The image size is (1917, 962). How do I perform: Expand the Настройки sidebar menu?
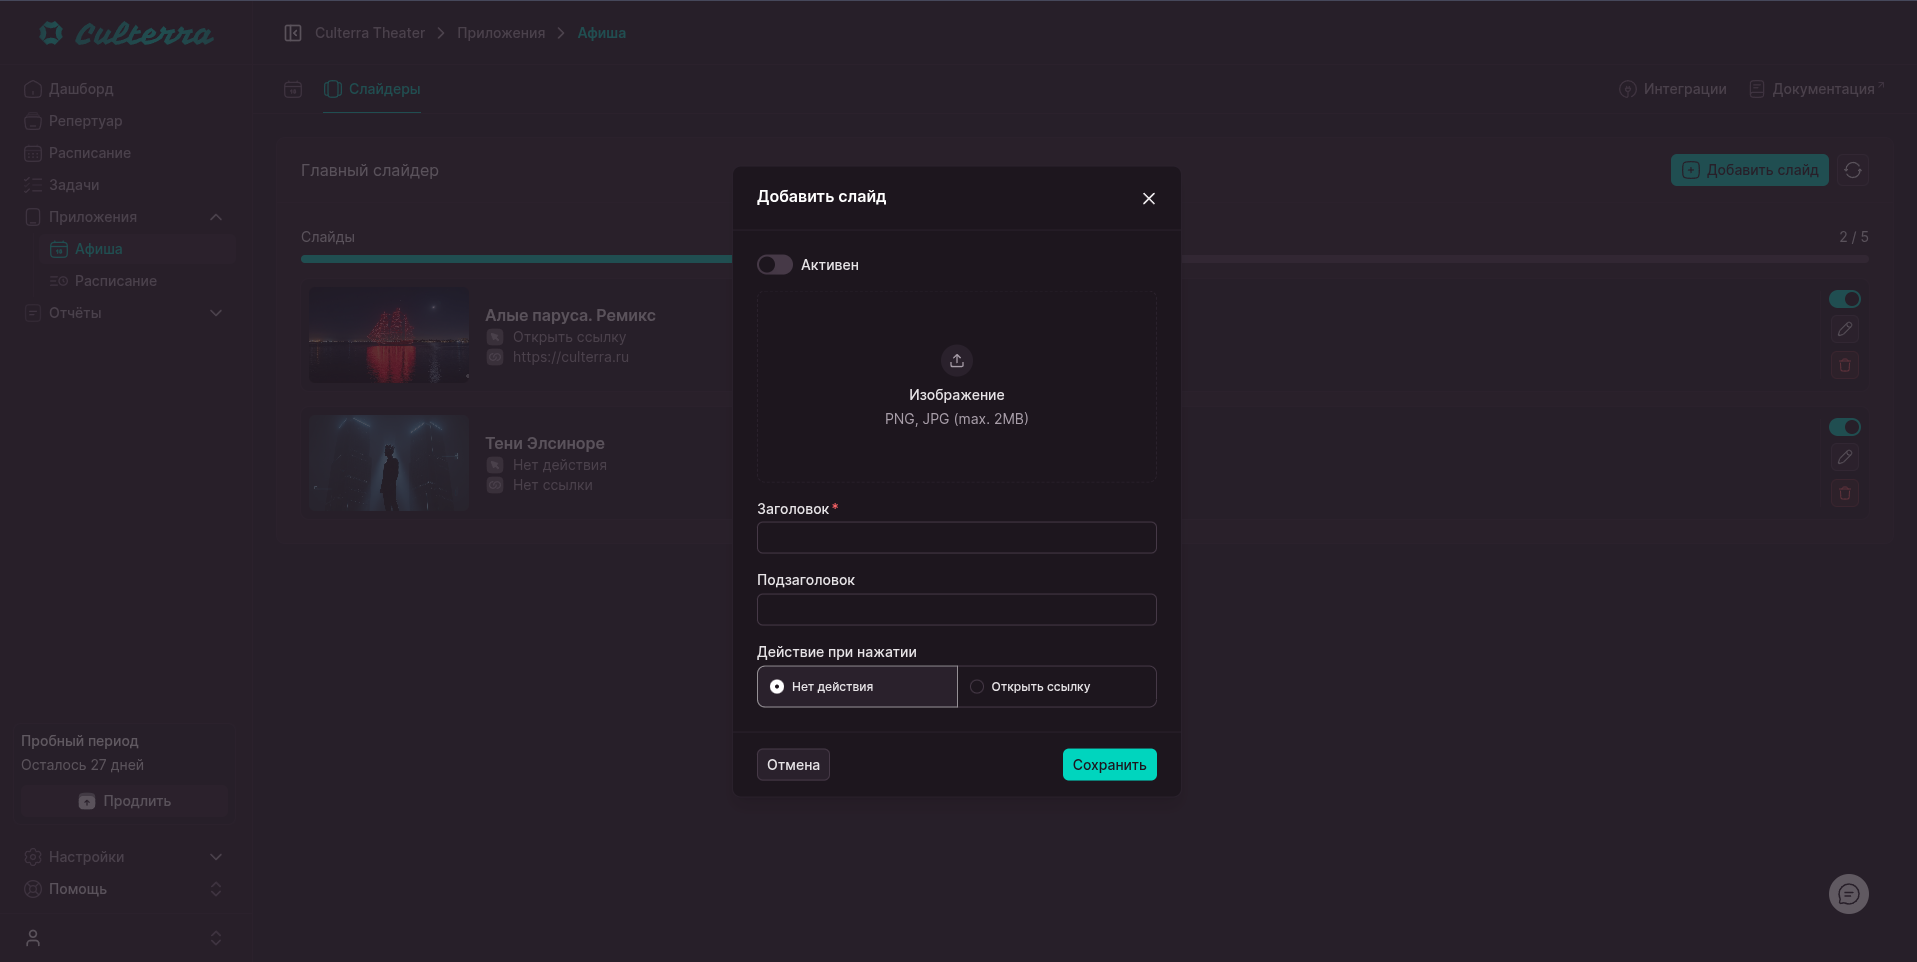(x=216, y=857)
